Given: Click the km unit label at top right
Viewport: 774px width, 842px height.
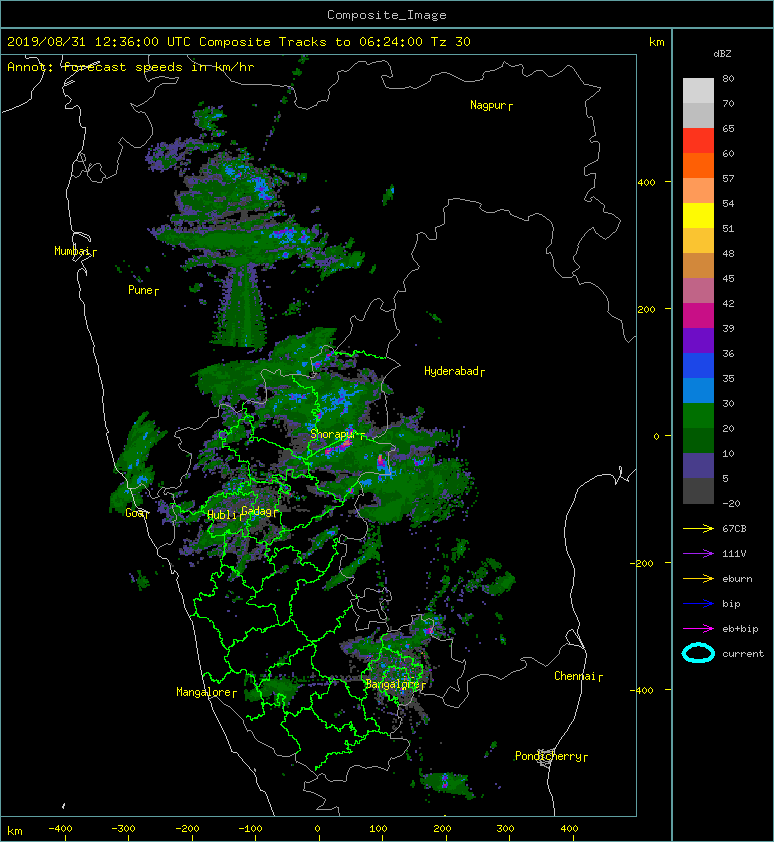Looking at the screenshot, I should [x=657, y=42].
